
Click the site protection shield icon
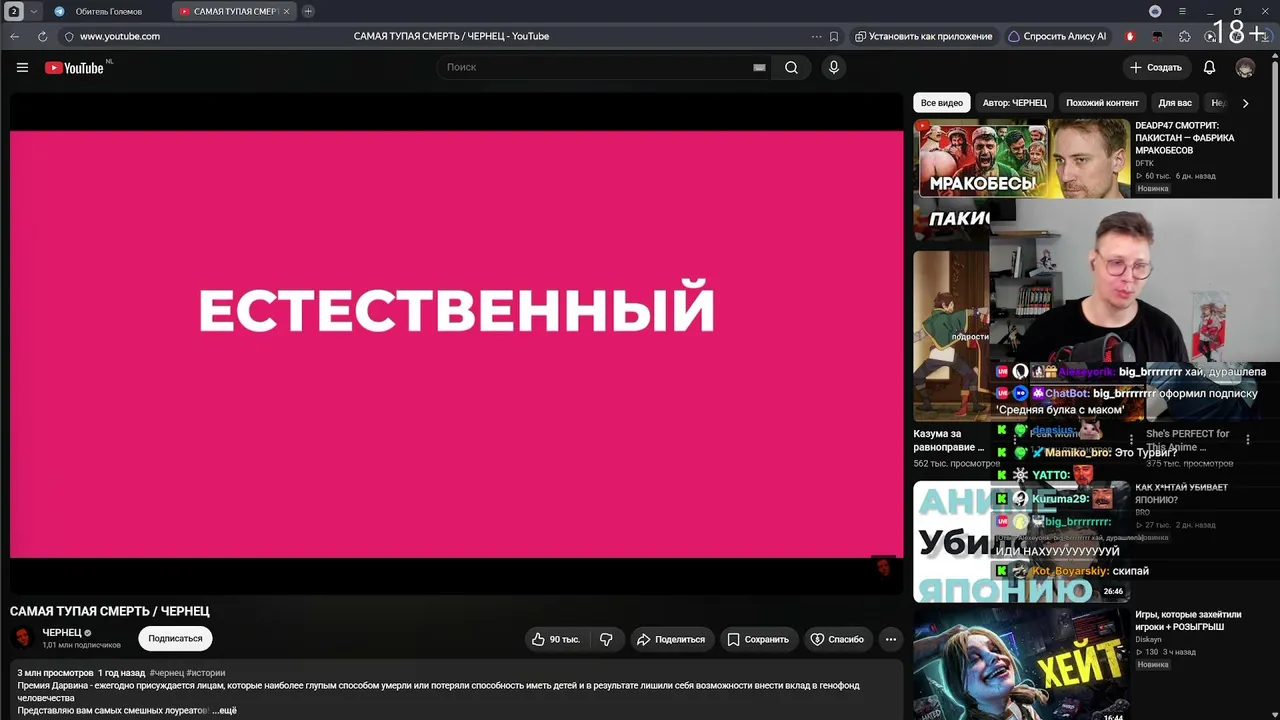69,36
